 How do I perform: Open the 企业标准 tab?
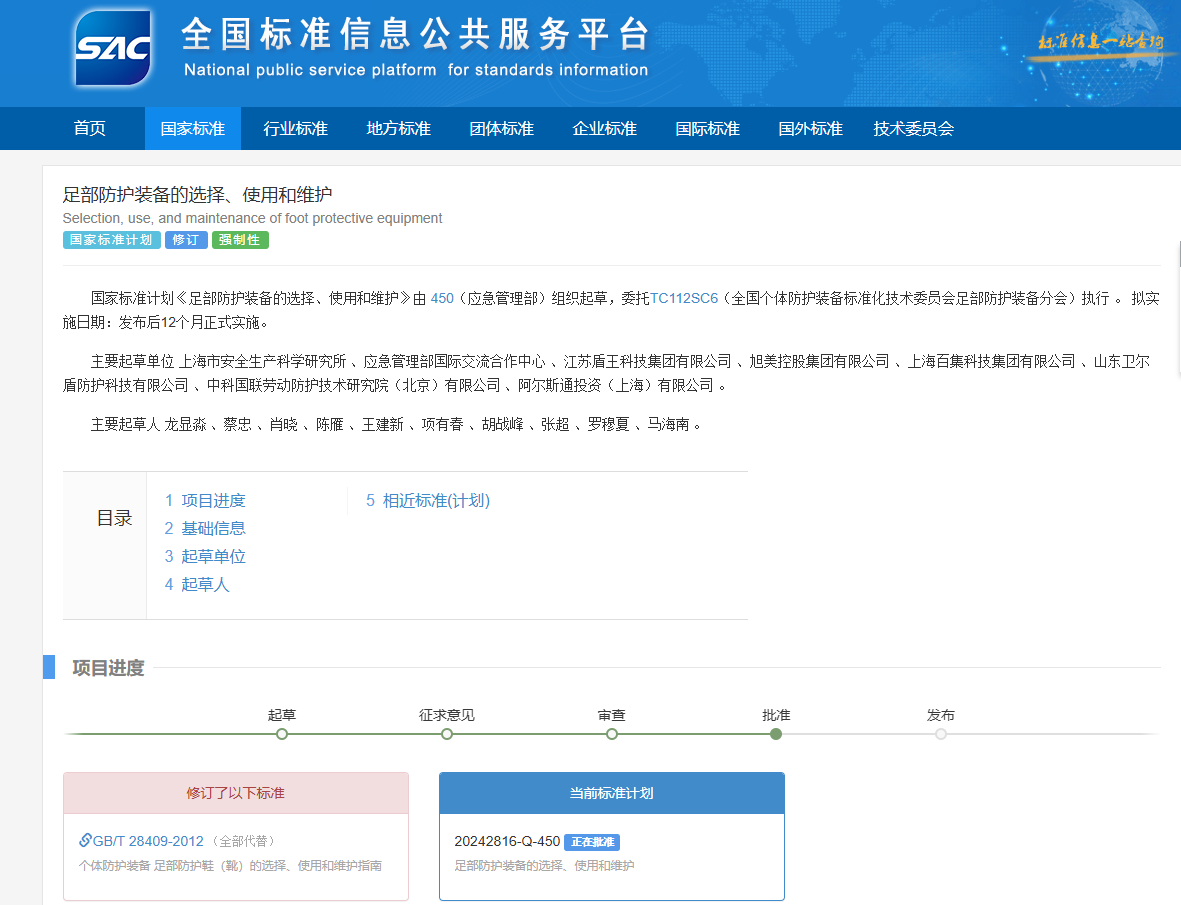tap(605, 129)
